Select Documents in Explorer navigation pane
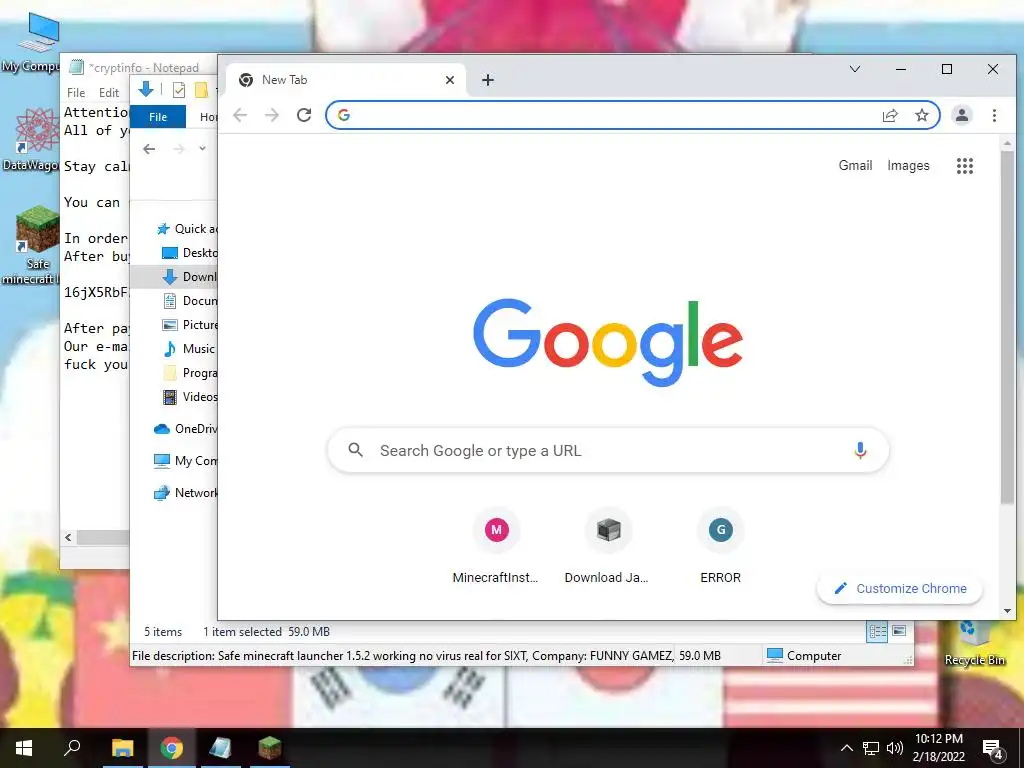This screenshot has height=768, width=1024. click(x=189, y=301)
